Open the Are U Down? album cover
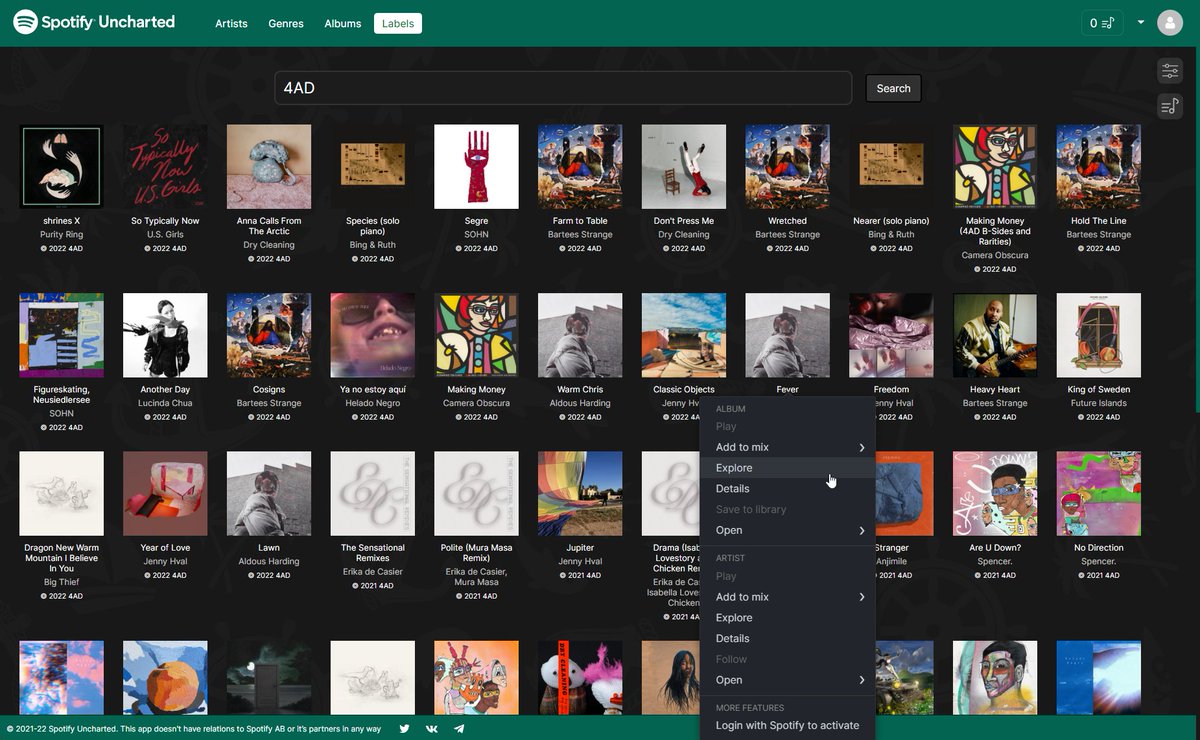Viewport: 1200px width, 740px height. coord(995,493)
